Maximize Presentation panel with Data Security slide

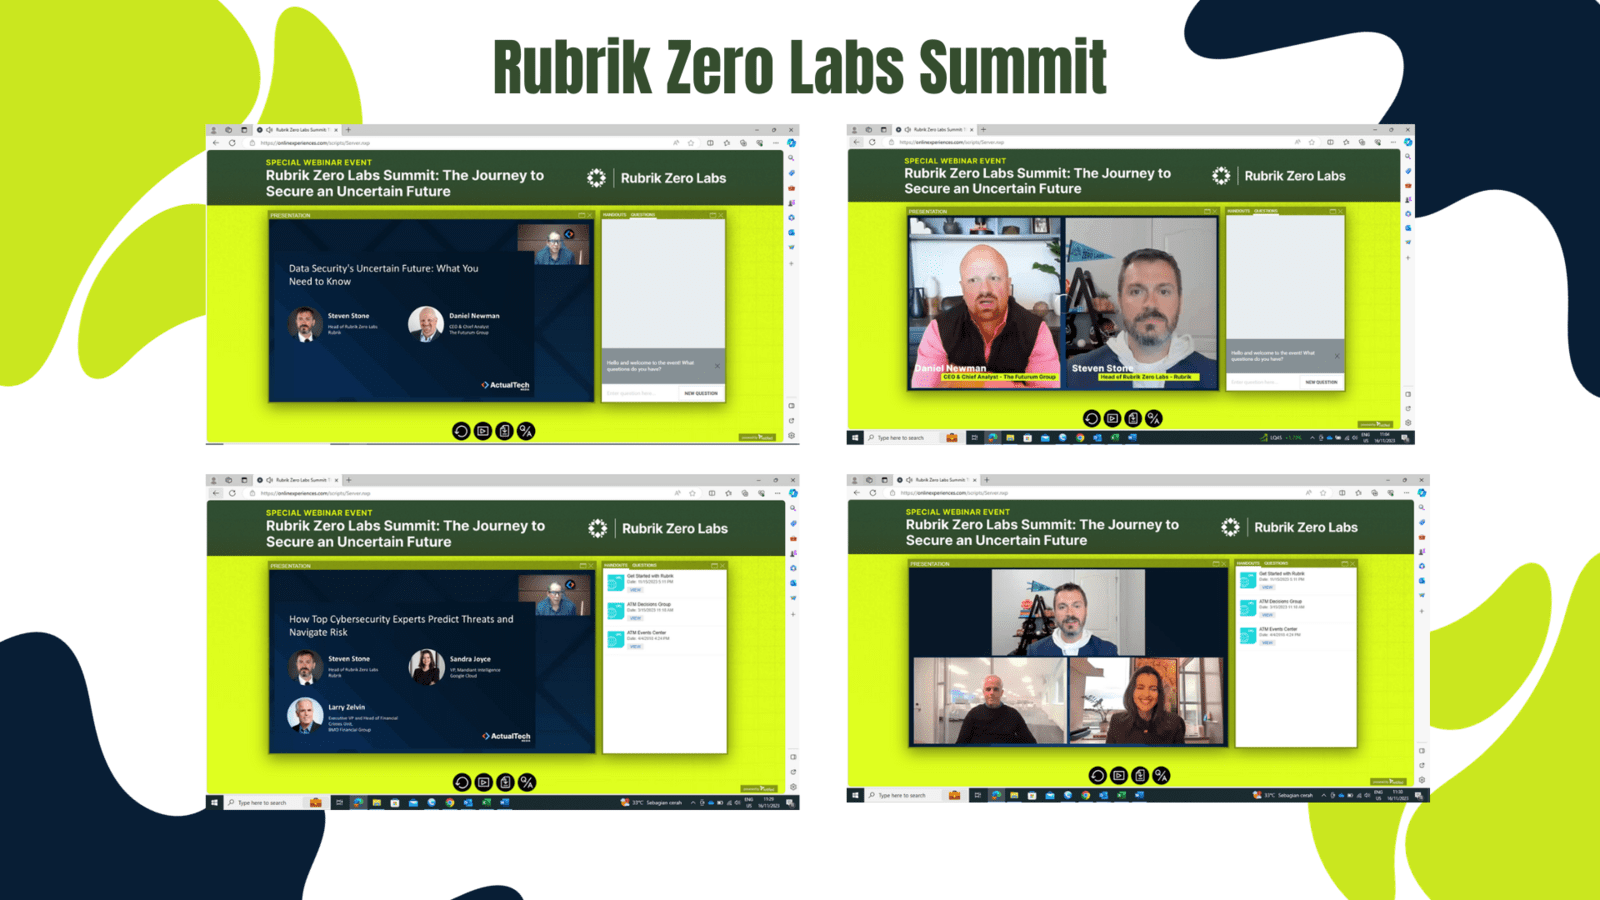click(x=581, y=215)
